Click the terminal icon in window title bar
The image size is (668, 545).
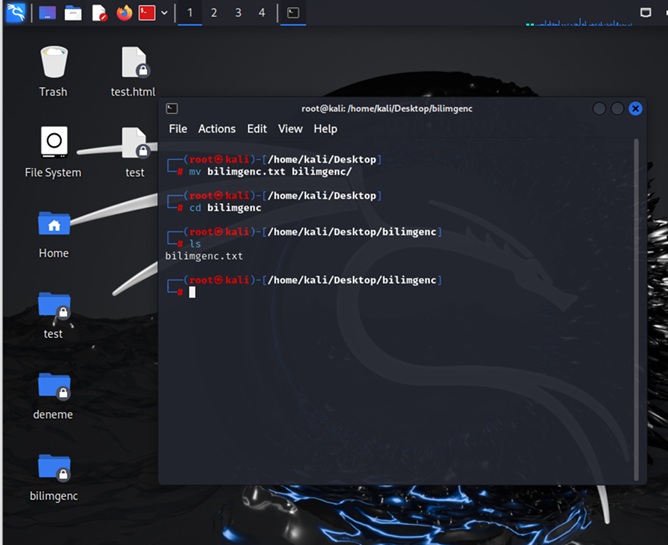click(x=172, y=109)
